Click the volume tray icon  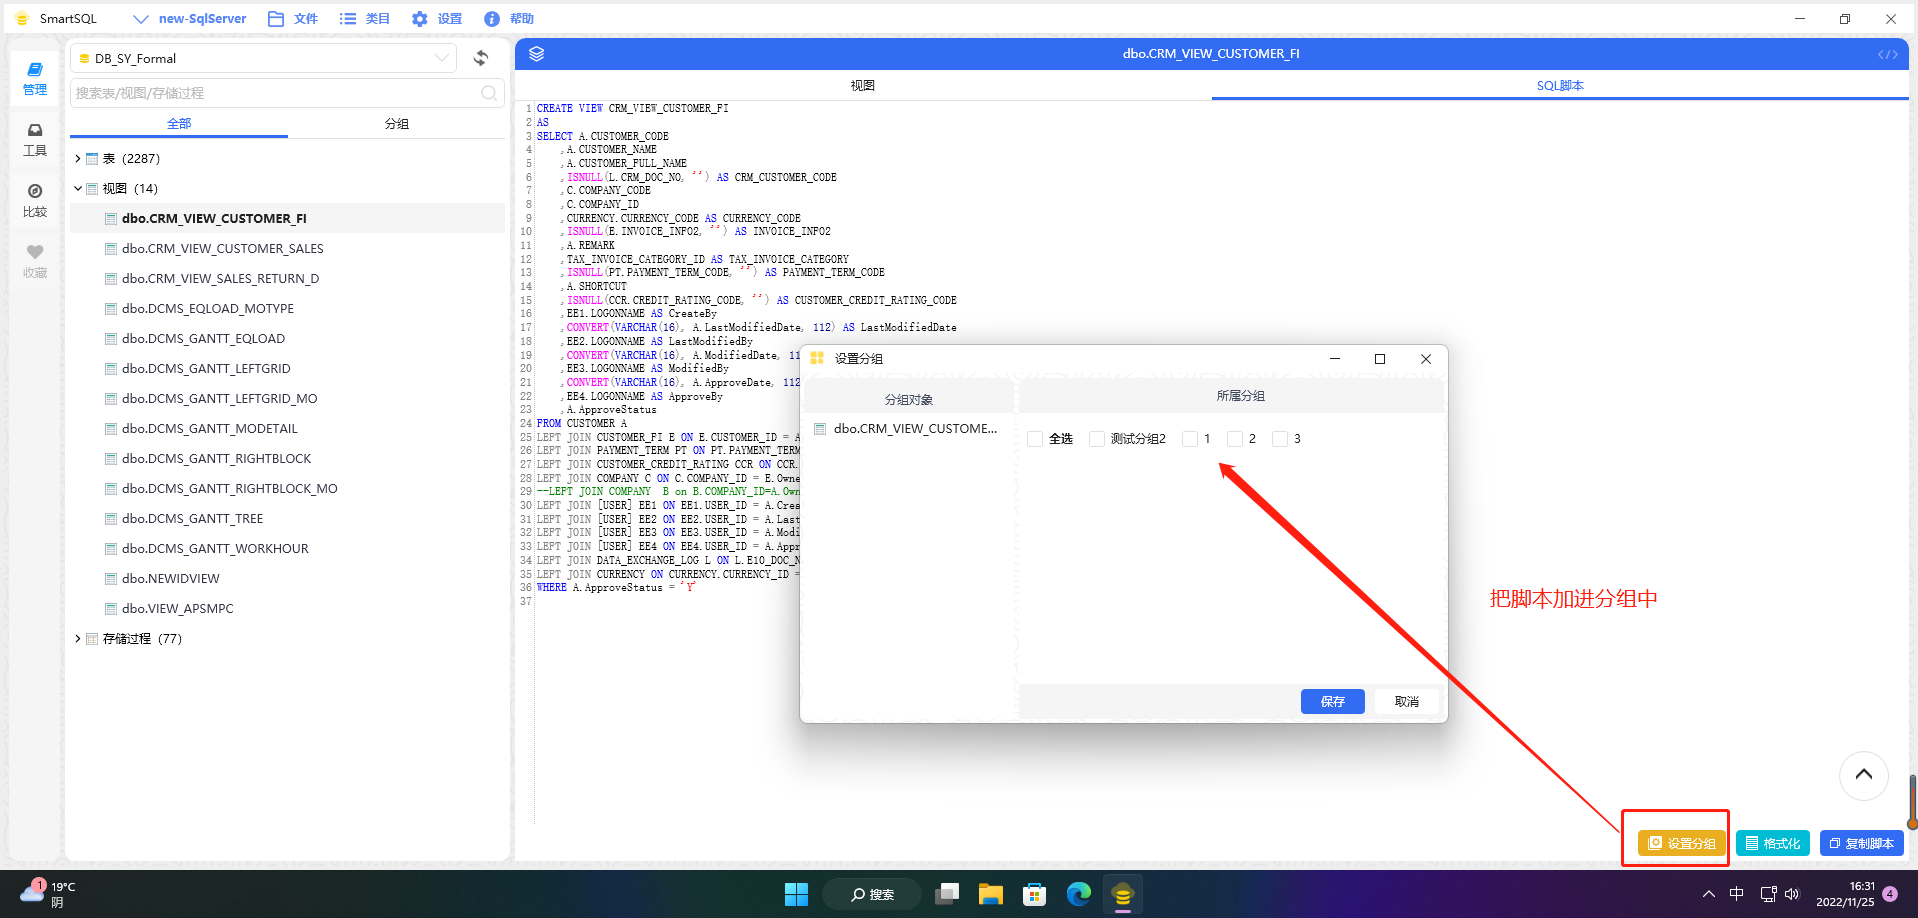pos(1792,894)
